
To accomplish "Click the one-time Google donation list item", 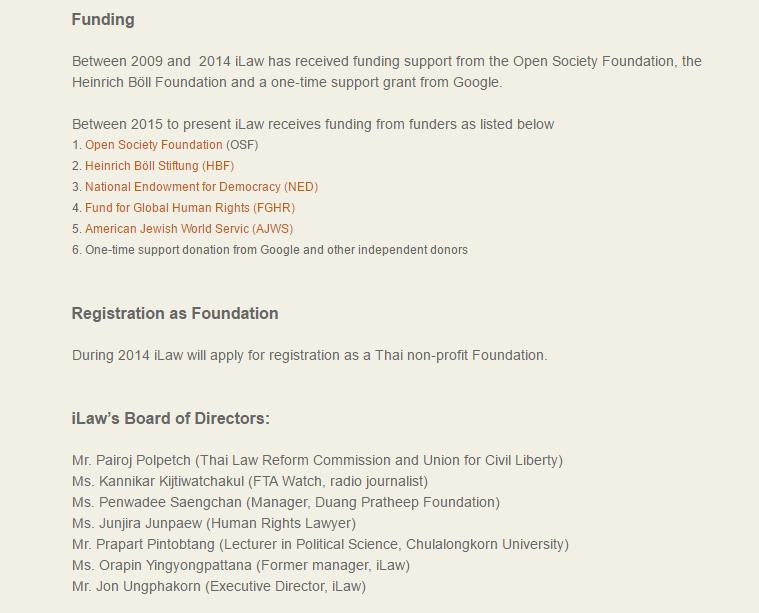I will pyautogui.click(x=270, y=250).
